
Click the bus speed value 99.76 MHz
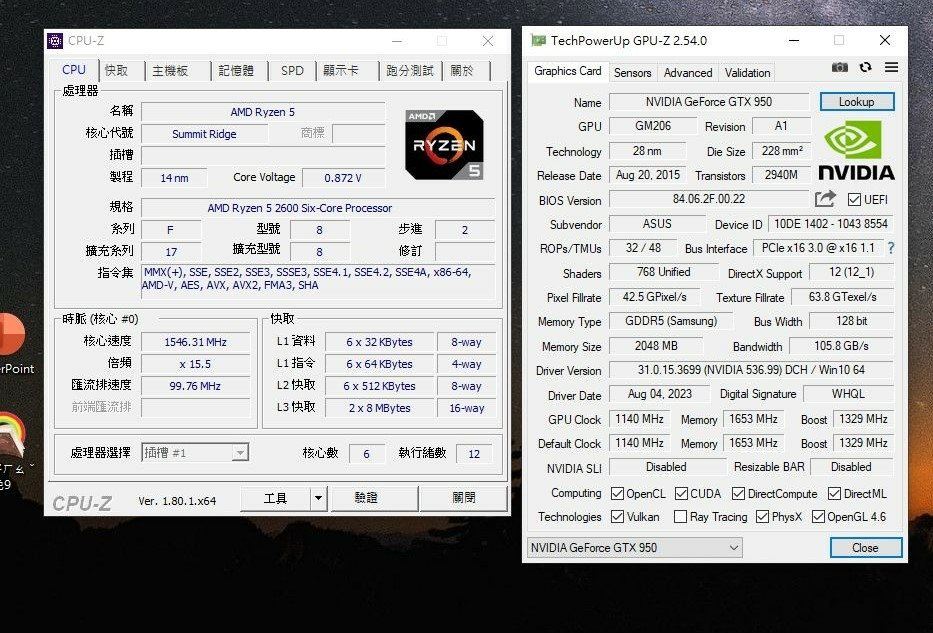tap(196, 386)
